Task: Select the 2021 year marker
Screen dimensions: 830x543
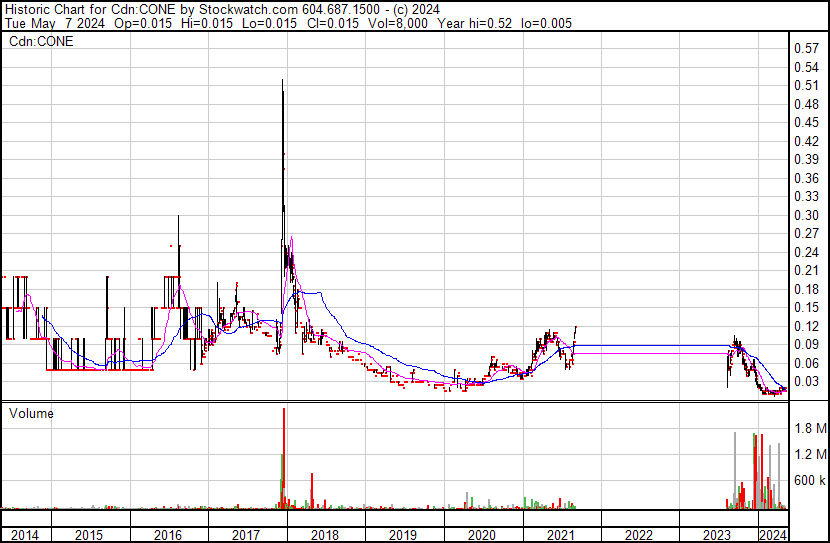Action: (x=561, y=535)
